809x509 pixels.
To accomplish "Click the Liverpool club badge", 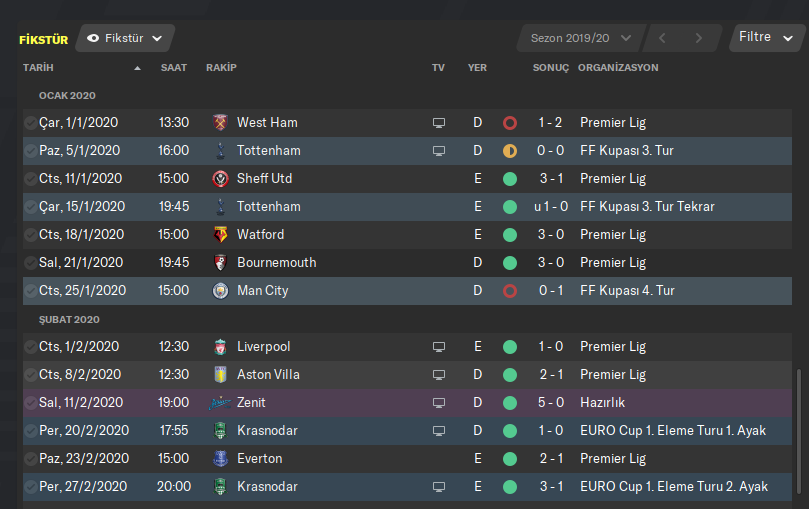I will coord(220,347).
